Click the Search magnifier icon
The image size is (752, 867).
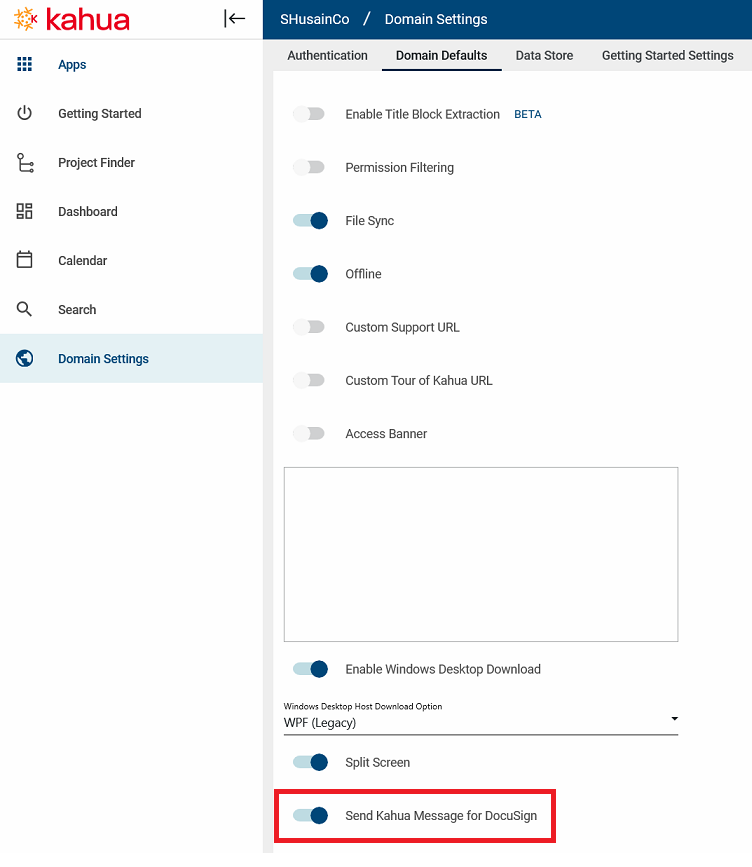click(x=25, y=310)
